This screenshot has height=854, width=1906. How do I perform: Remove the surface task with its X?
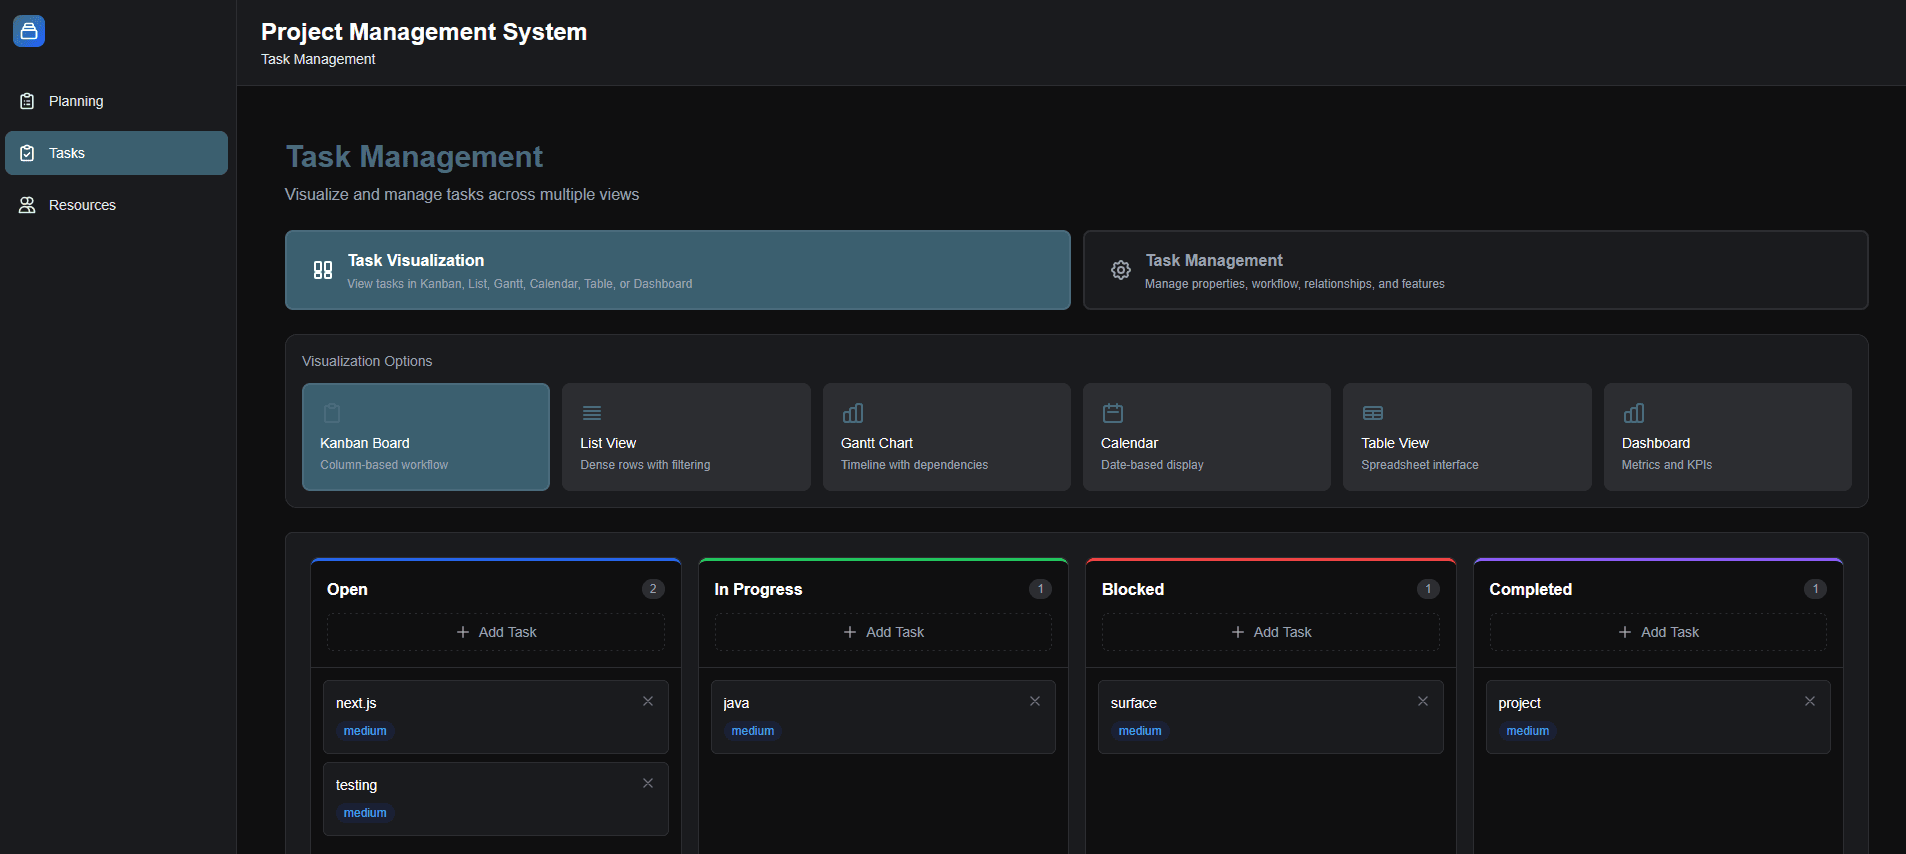click(1423, 701)
